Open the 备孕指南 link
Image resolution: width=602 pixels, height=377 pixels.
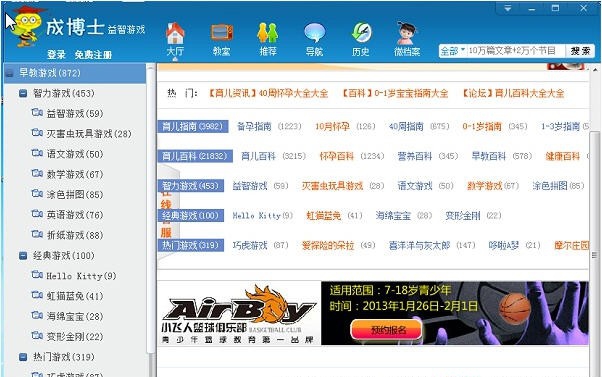[x=254, y=126]
